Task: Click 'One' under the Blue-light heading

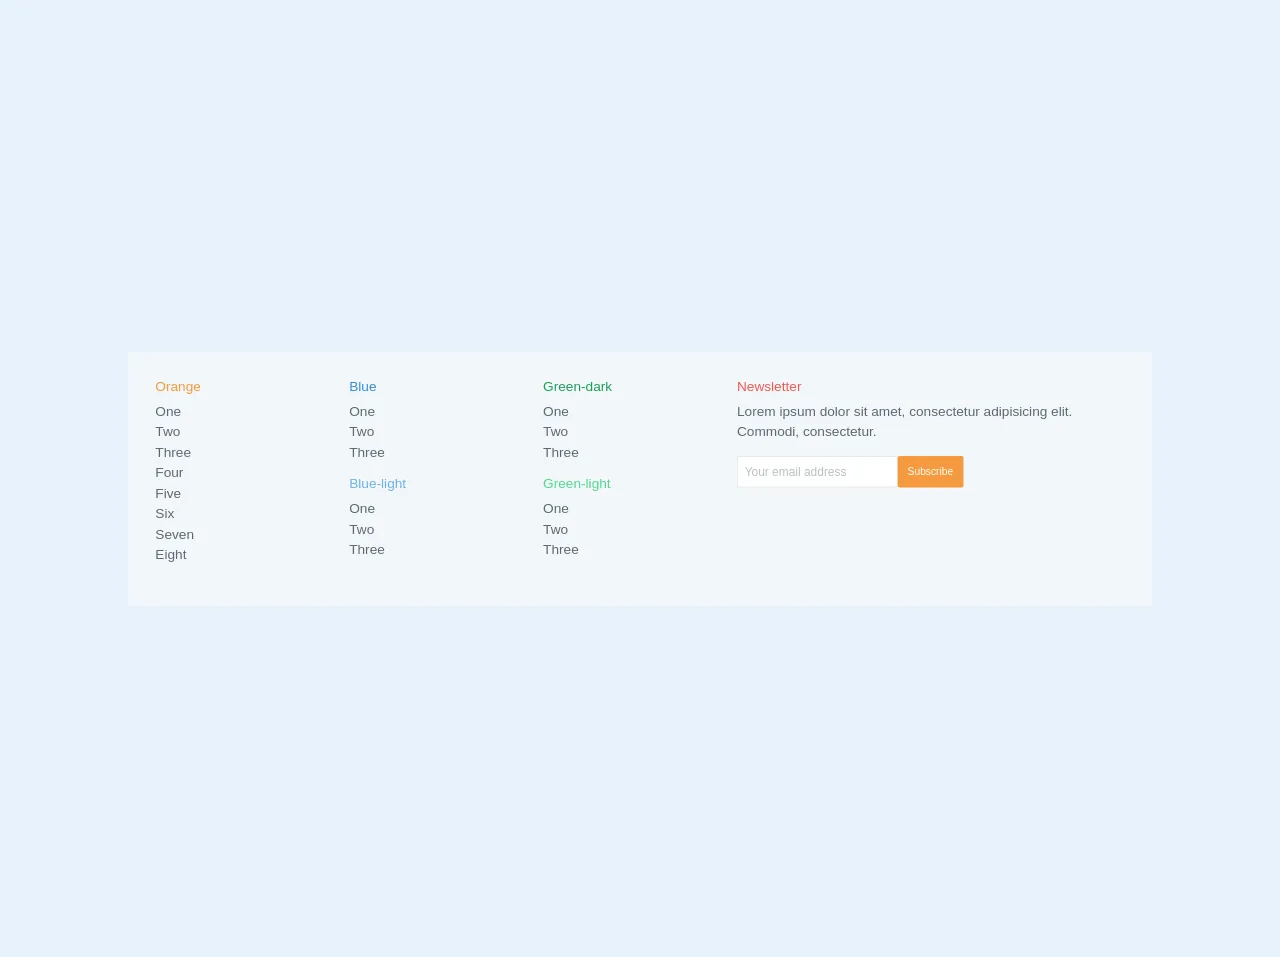Action: point(362,509)
